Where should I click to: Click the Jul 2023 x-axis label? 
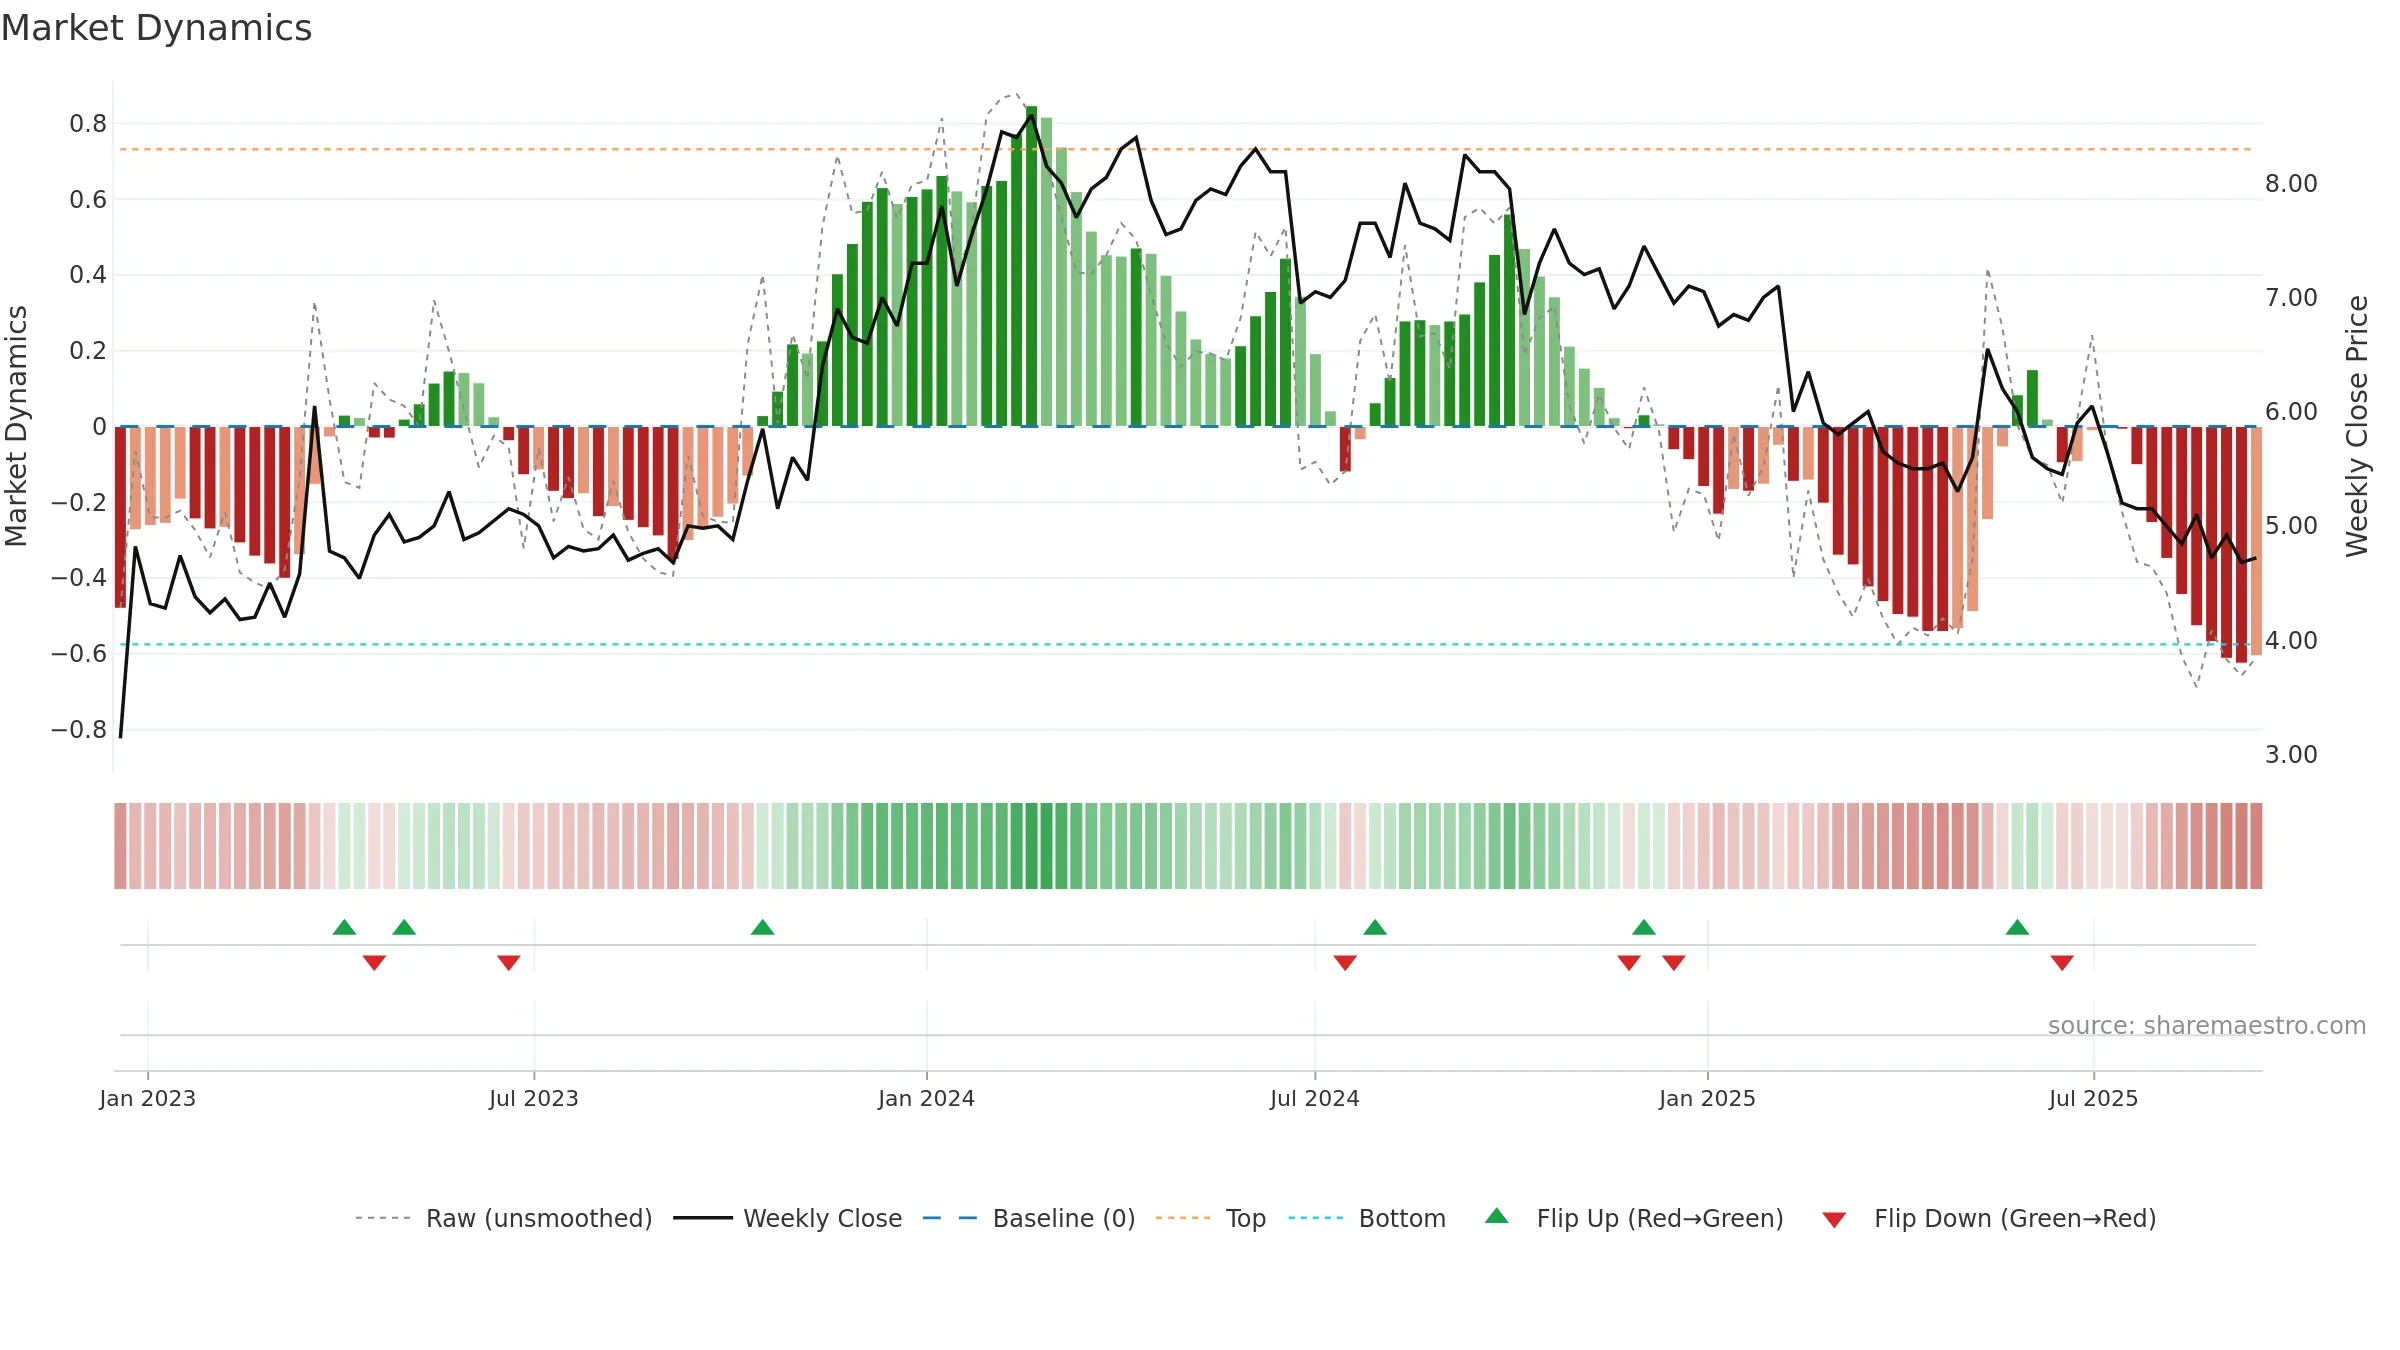[x=534, y=1098]
